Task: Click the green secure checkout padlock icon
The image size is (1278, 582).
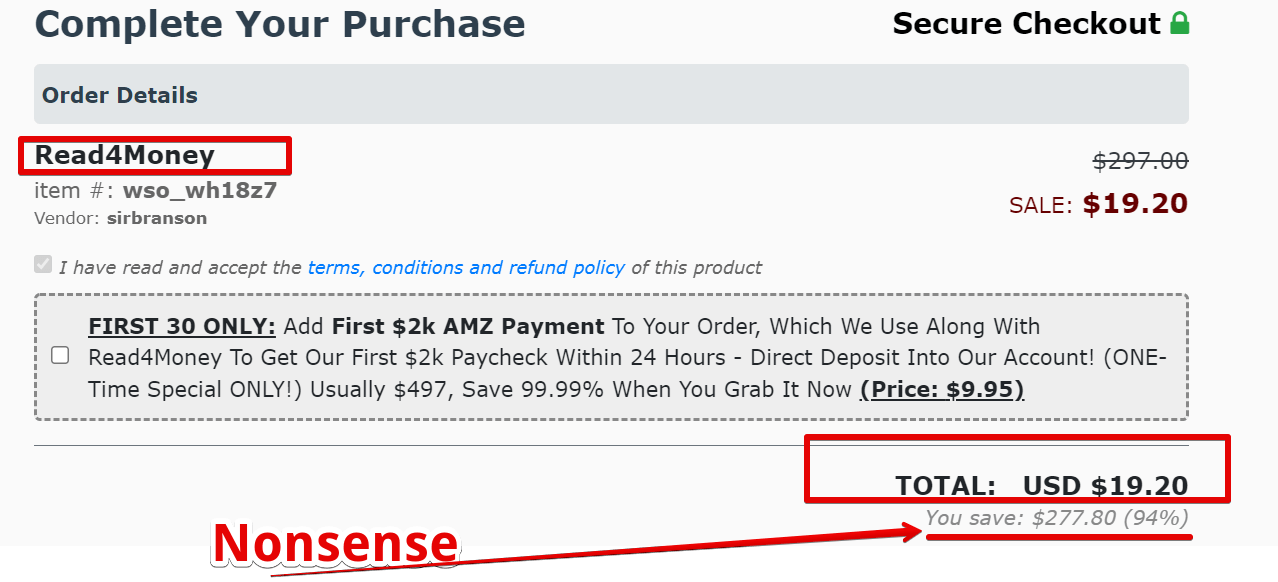Action: pos(1179,23)
